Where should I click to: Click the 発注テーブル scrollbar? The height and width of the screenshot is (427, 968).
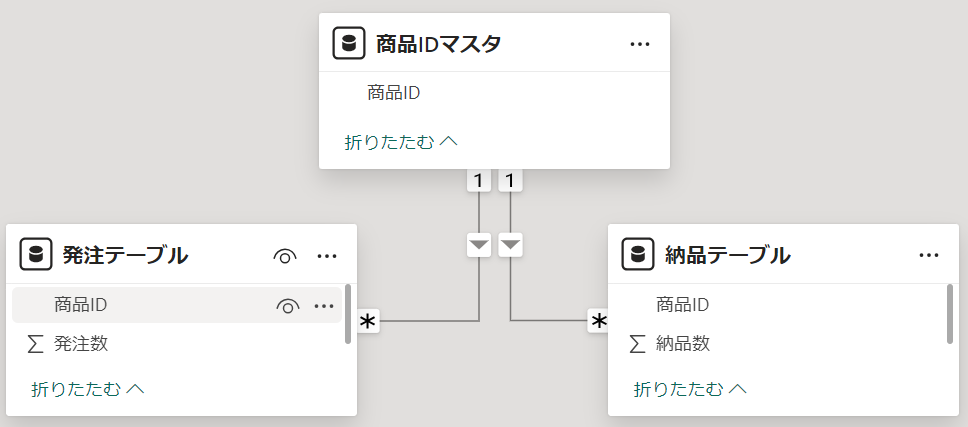(x=348, y=314)
